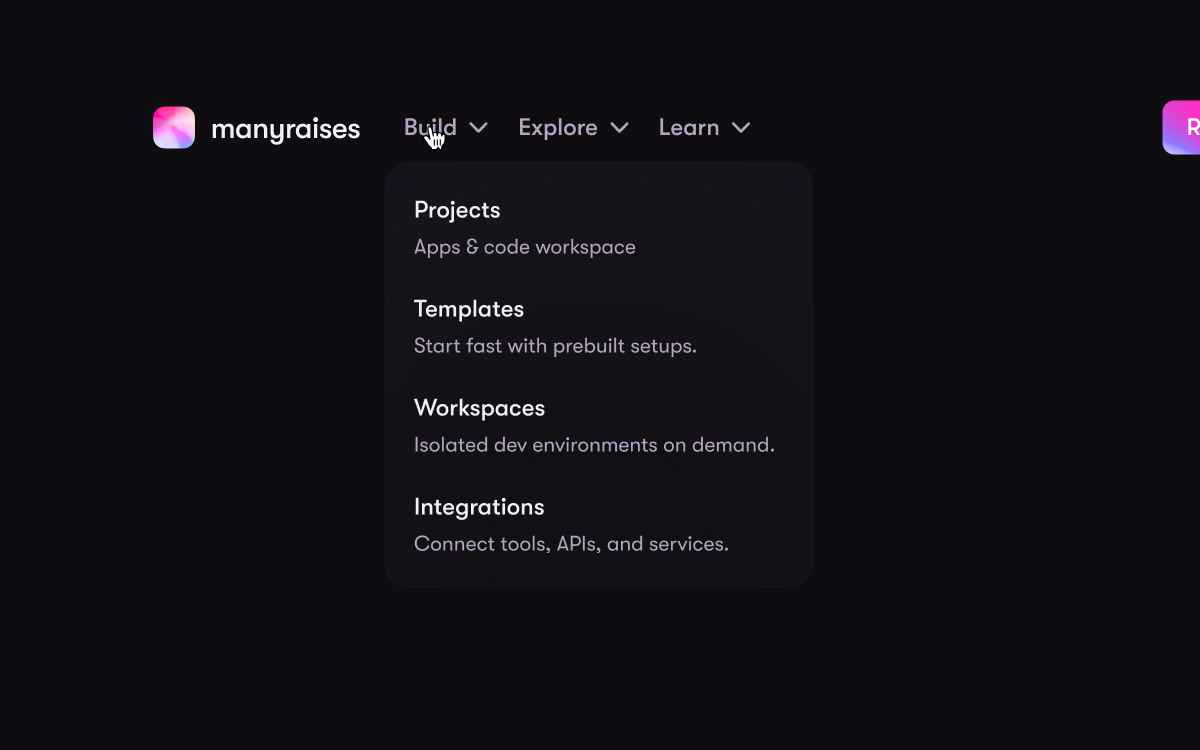Open the Workspaces menu entry
Image resolution: width=1200 pixels, height=750 pixels.
[479, 408]
